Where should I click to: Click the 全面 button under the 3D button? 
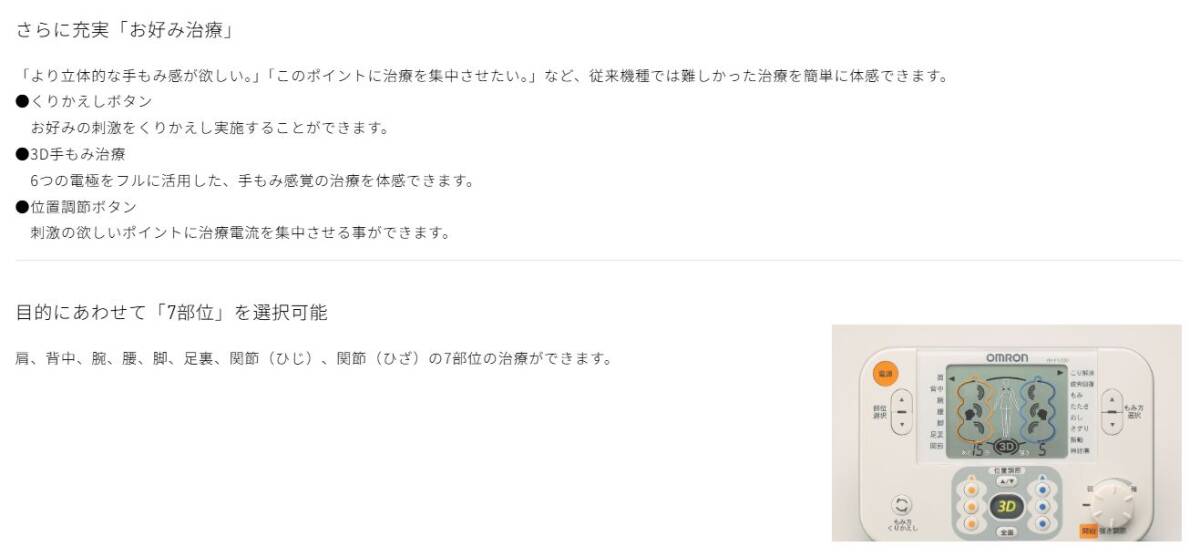(x=1006, y=532)
